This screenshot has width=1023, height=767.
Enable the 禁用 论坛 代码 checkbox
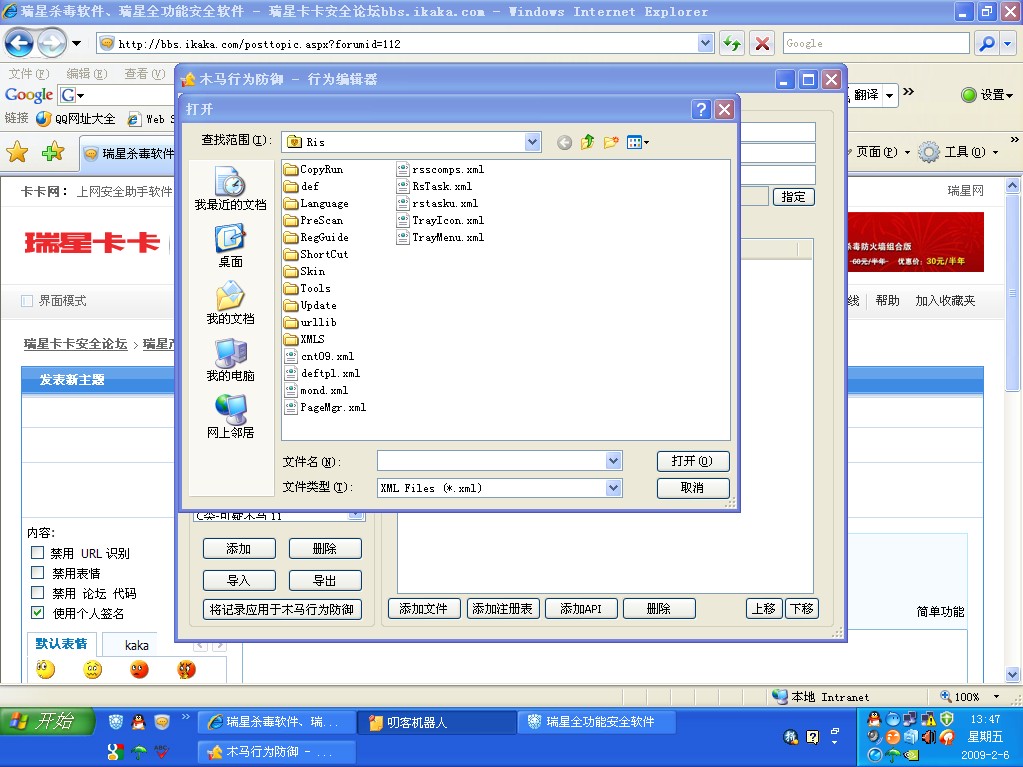38,593
